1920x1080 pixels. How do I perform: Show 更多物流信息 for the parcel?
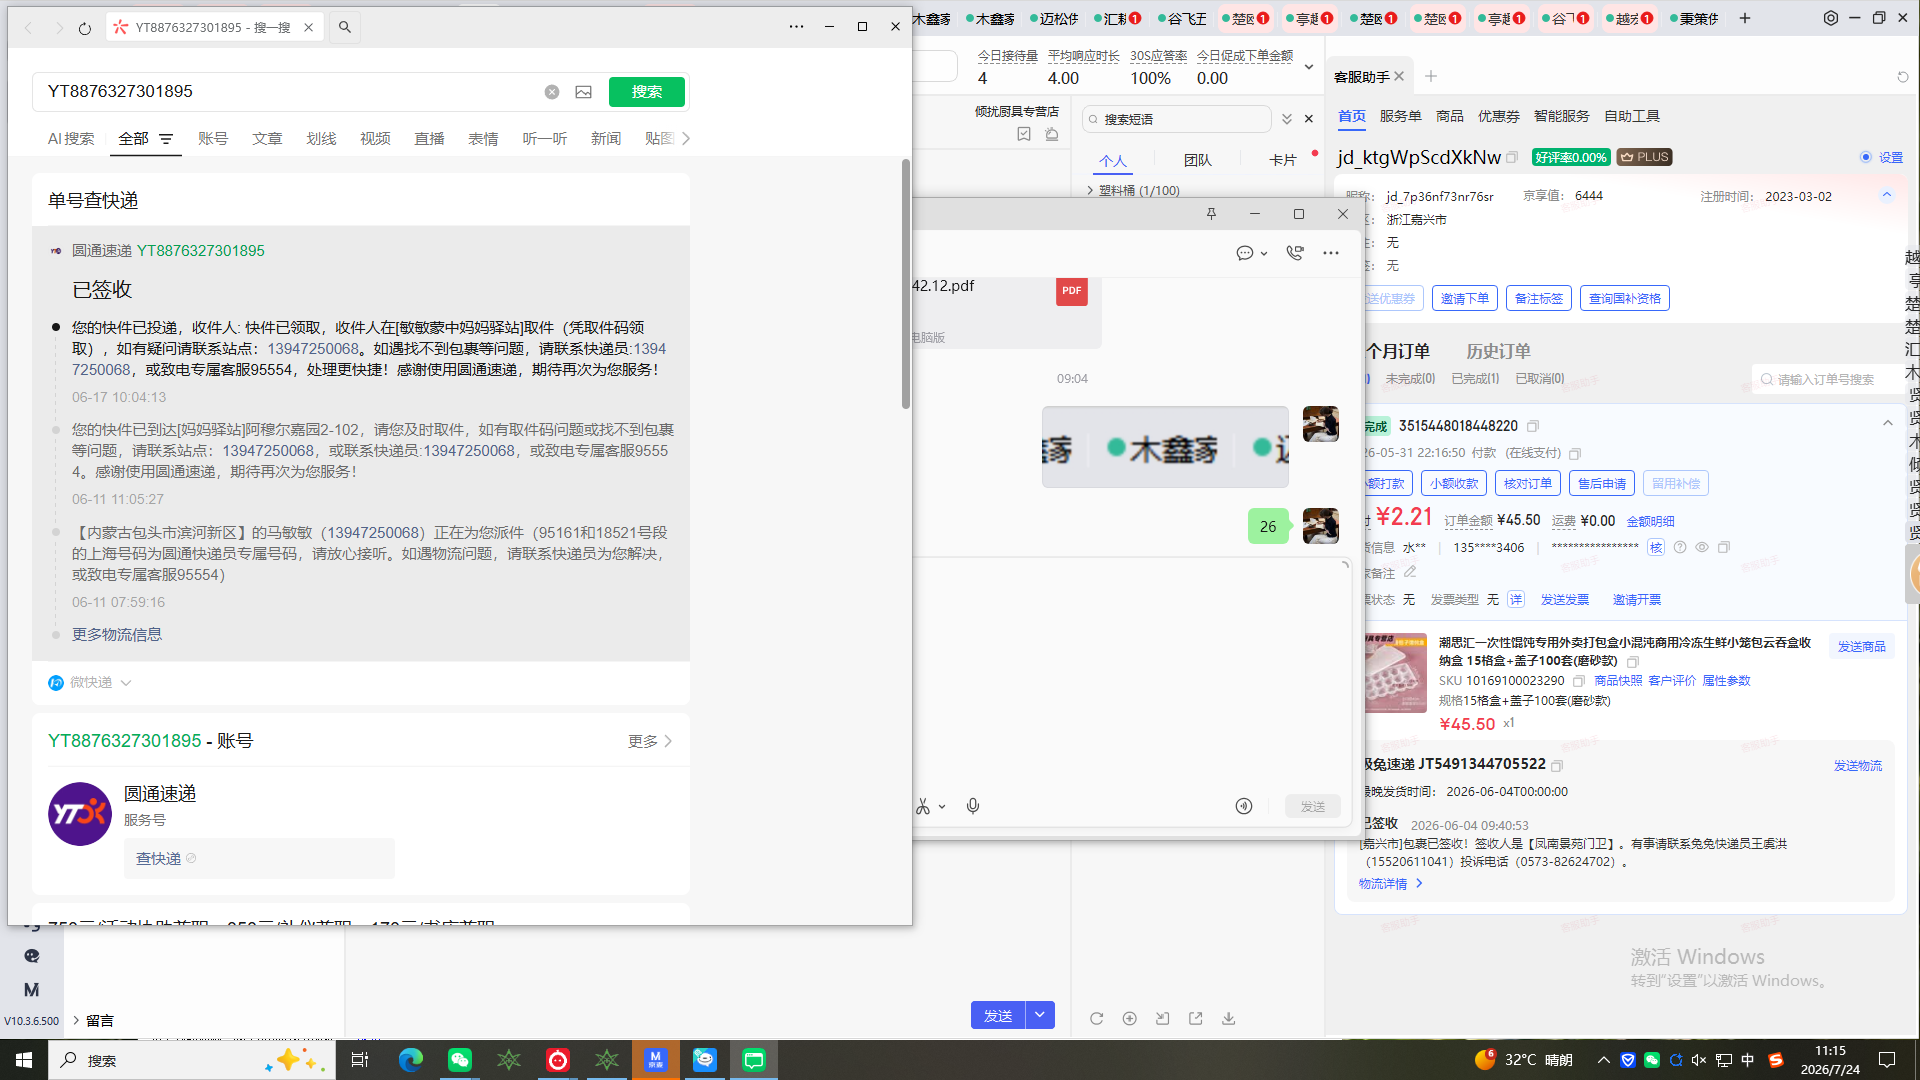pyautogui.click(x=117, y=635)
